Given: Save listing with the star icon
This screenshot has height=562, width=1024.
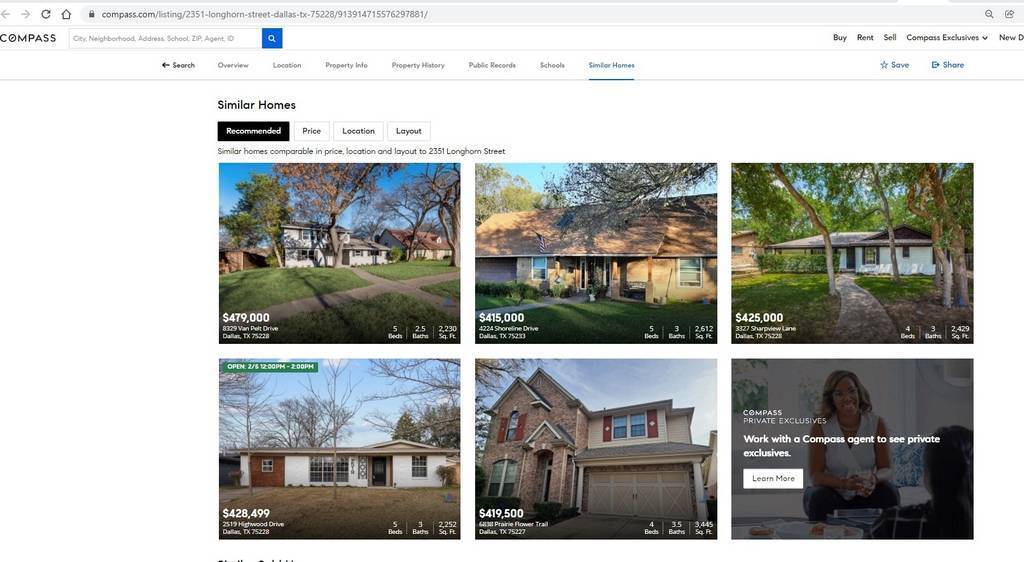Looking at the screenshot, I should [894, 65].
